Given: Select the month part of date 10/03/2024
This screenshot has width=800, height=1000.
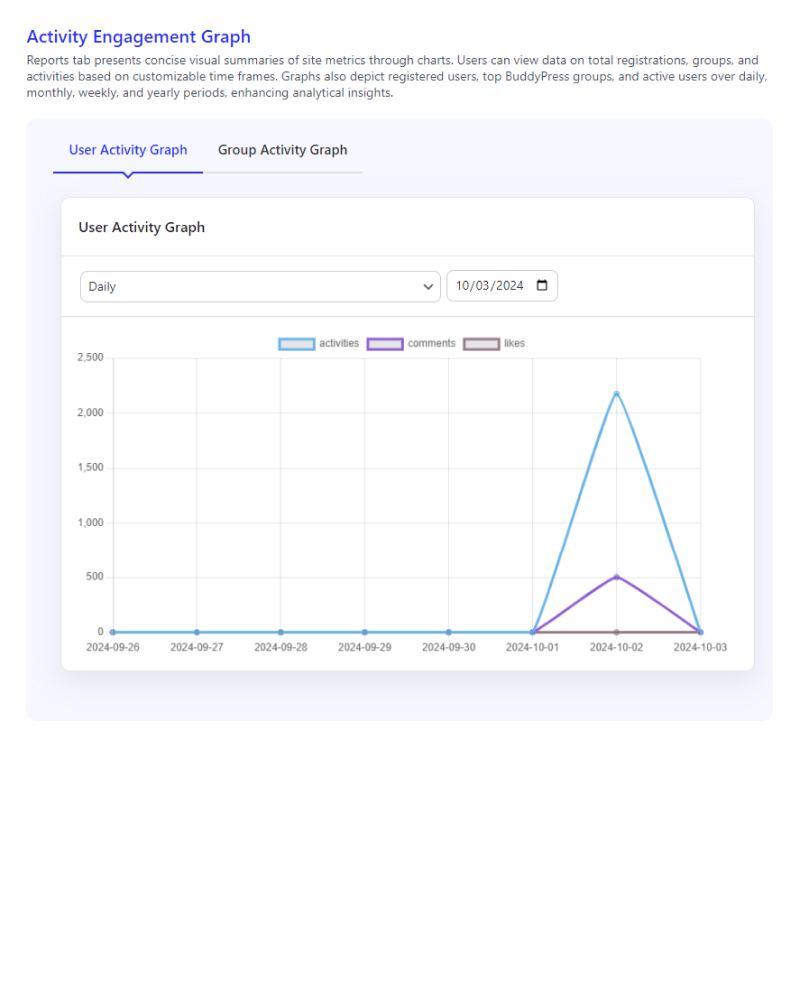Looking at the screenshot, I should point(463,285).
